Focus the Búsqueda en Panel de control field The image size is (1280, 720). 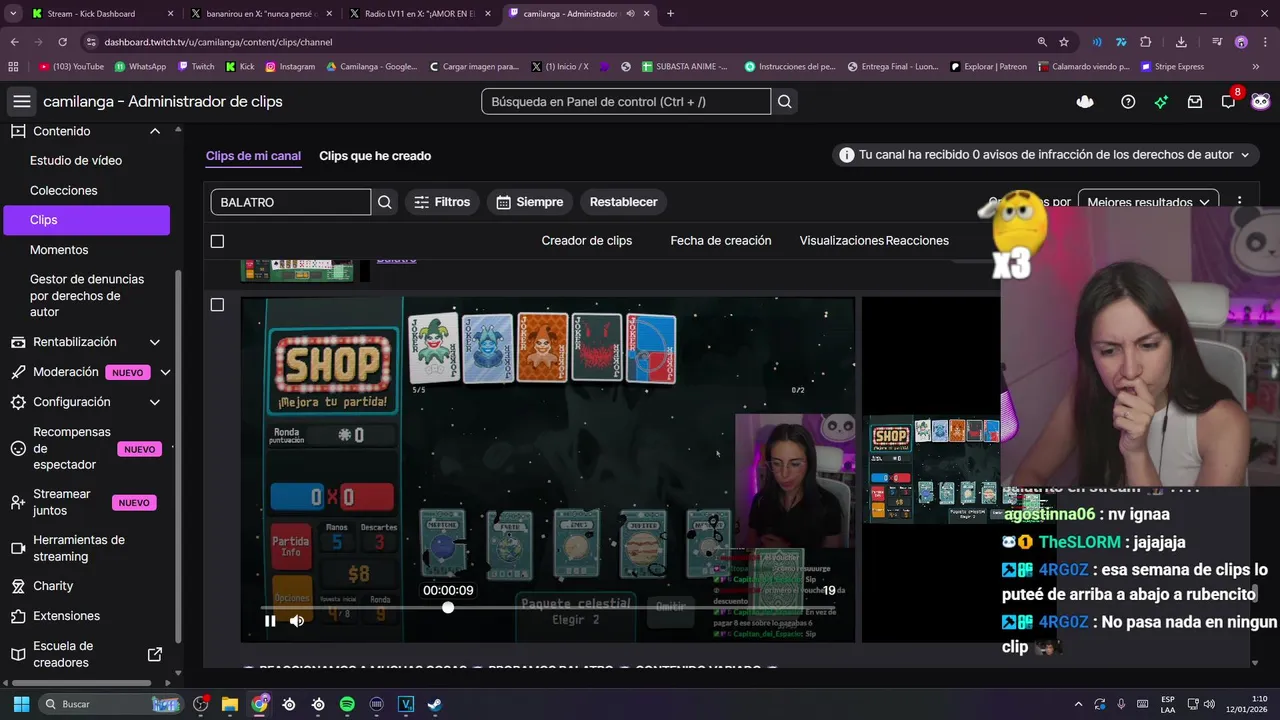tap(626, 101)
